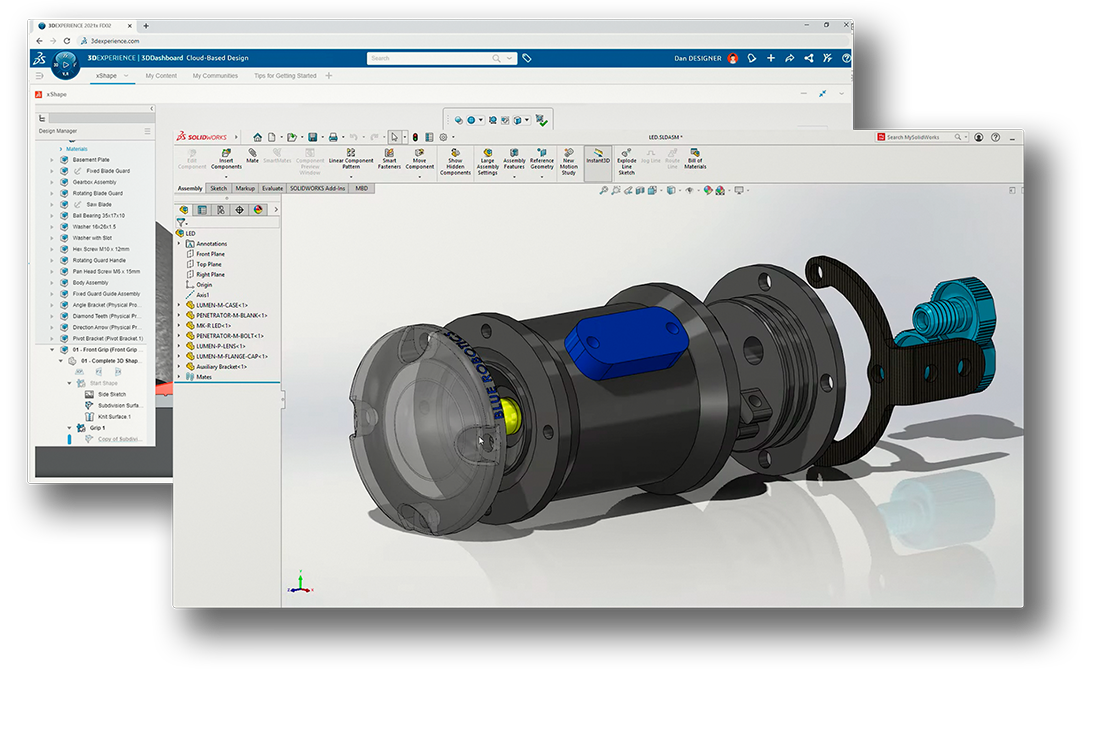The width and height of the screenshot is (1100, 750).
Task: Select Front Plane in the feature tree
Action: (x=210, y=254)
